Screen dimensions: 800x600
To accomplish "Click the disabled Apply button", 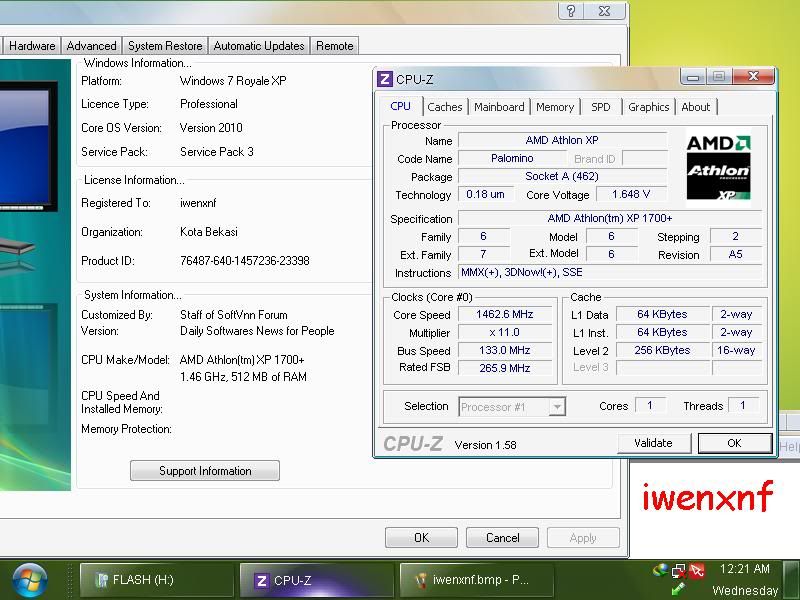I will coord(583,538).
